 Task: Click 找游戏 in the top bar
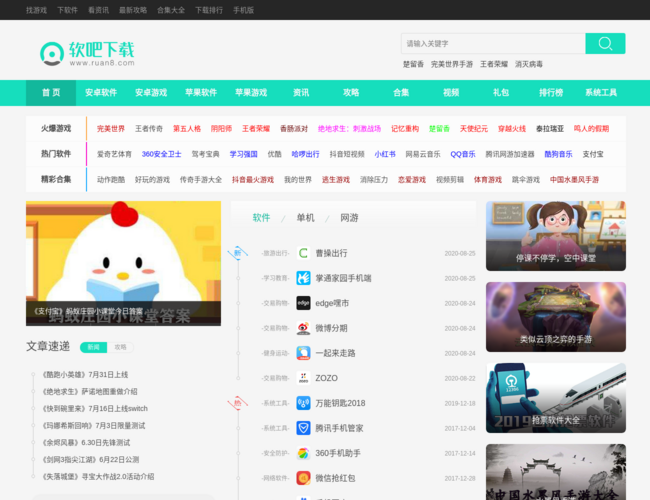tap(36, 10)
